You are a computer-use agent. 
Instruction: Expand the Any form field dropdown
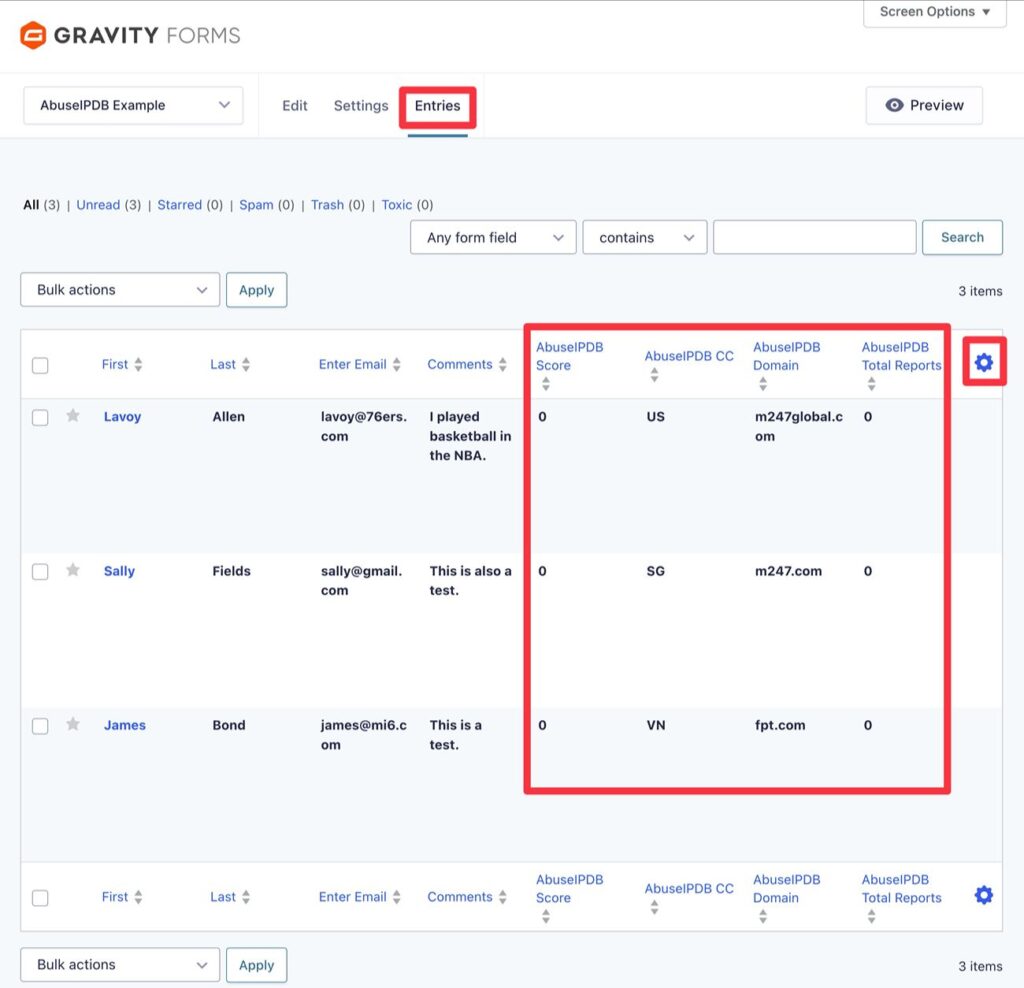pos(493,237)
